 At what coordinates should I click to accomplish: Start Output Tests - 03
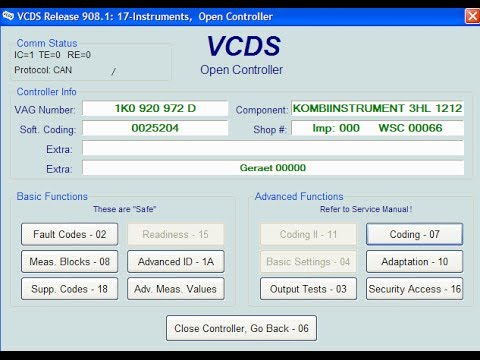[308, 289]
